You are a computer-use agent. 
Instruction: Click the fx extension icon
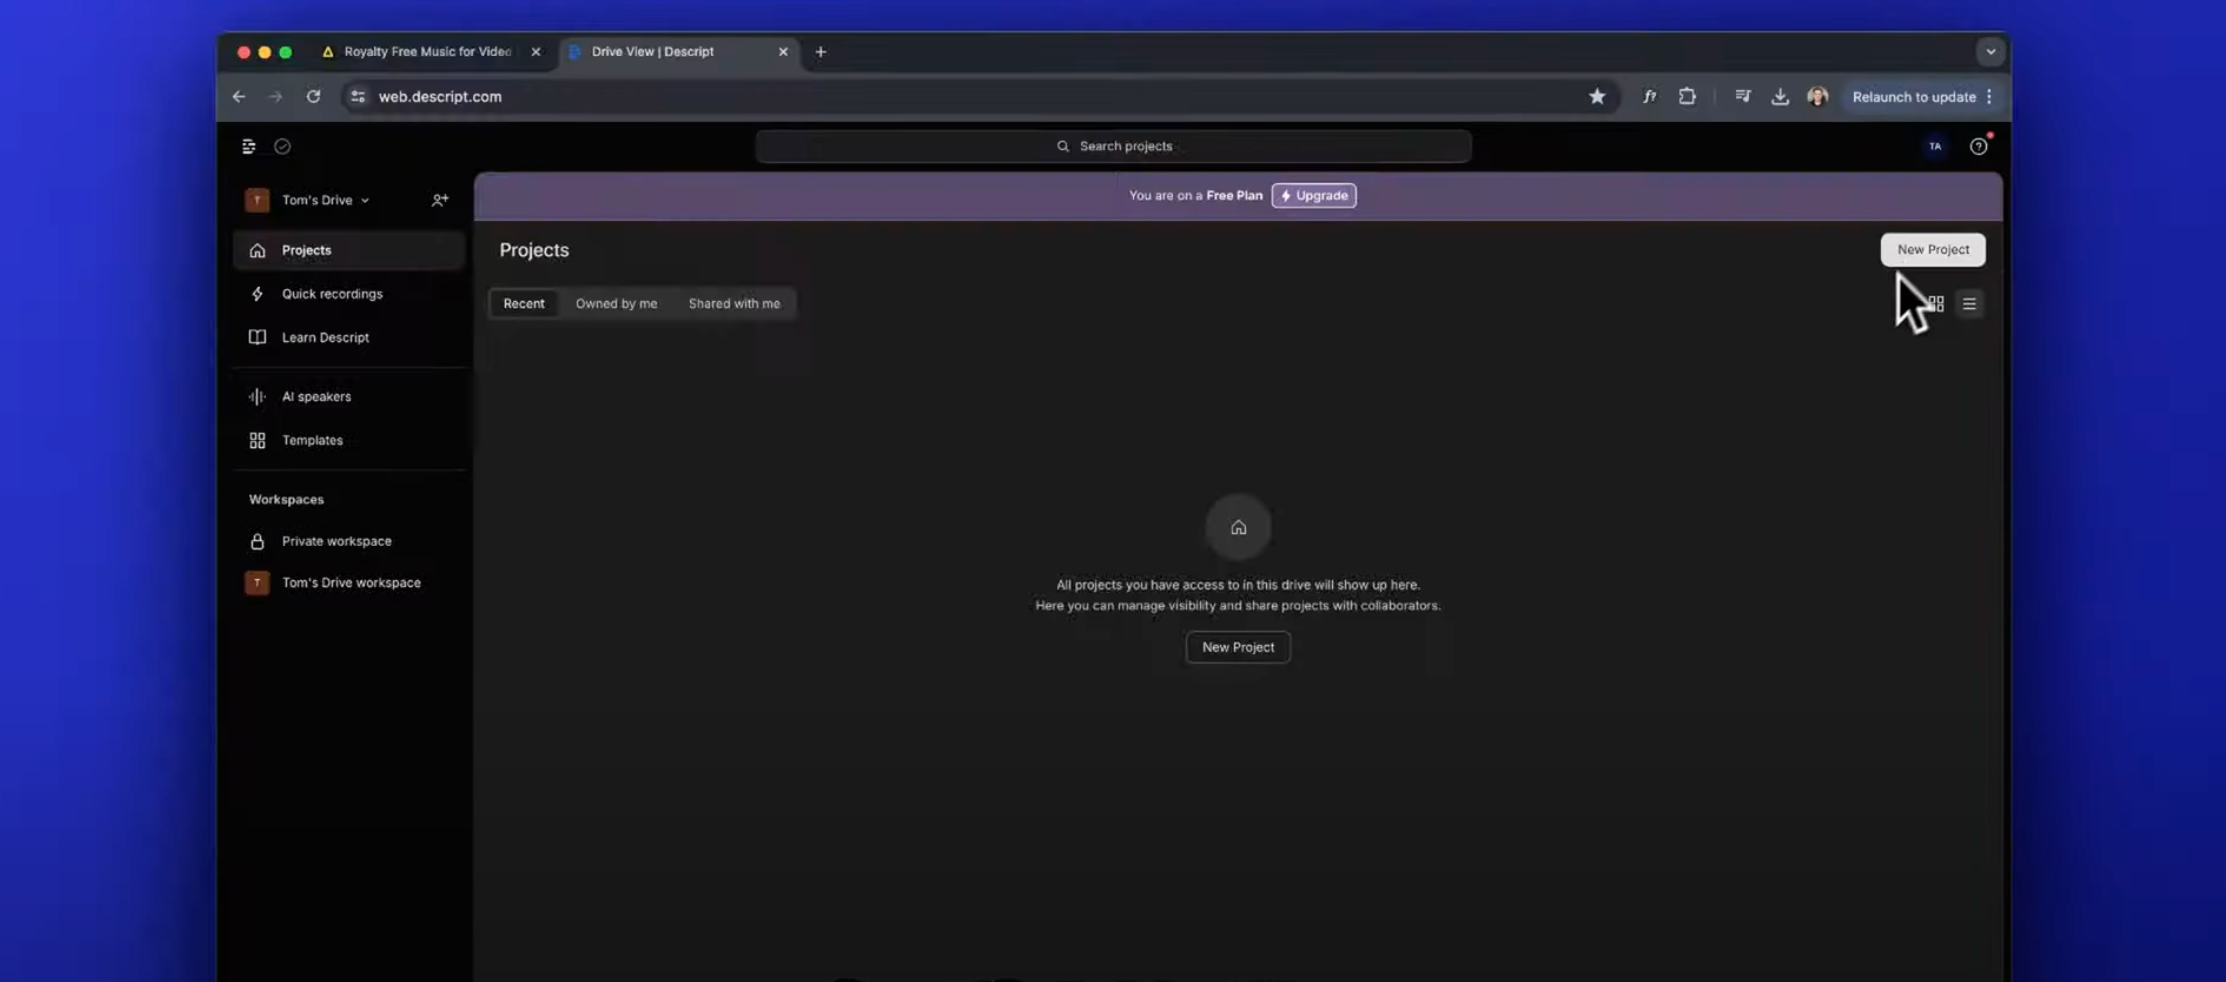1649,97
